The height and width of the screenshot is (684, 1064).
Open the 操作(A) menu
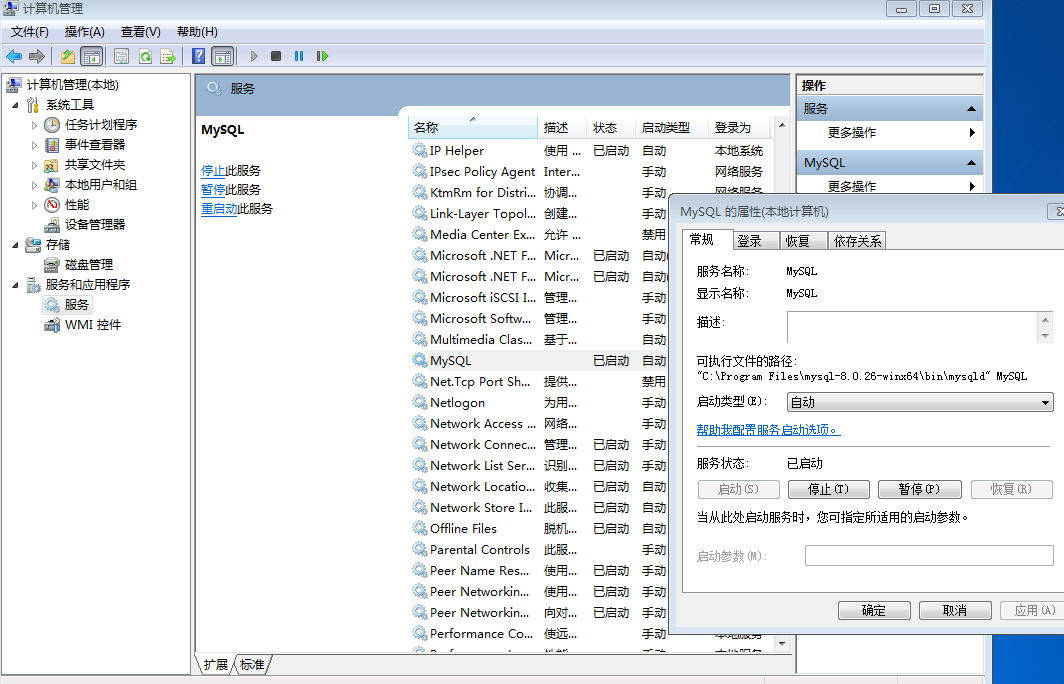click(x=85, y=32)
